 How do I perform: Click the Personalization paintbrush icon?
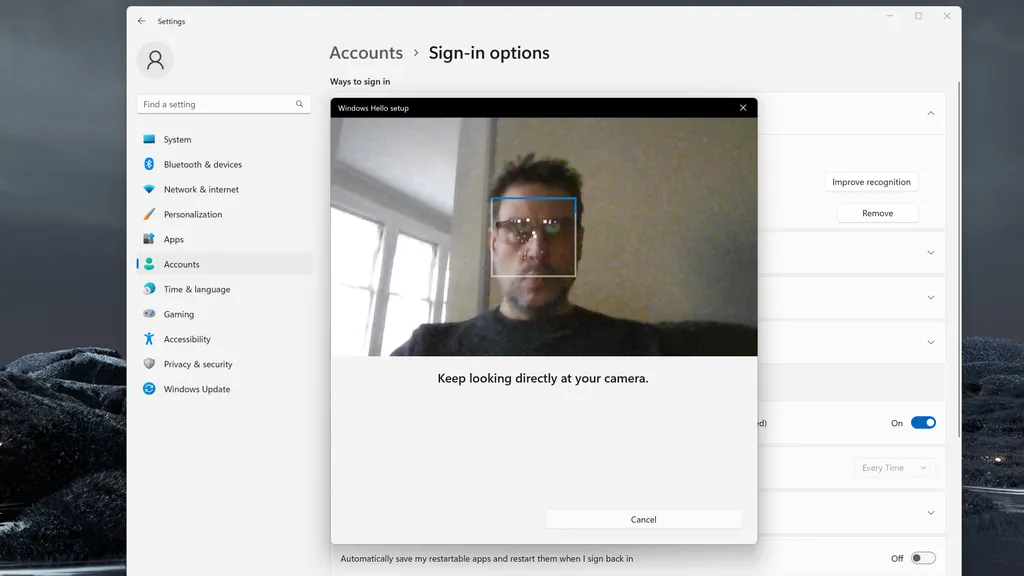pos(149,214)
